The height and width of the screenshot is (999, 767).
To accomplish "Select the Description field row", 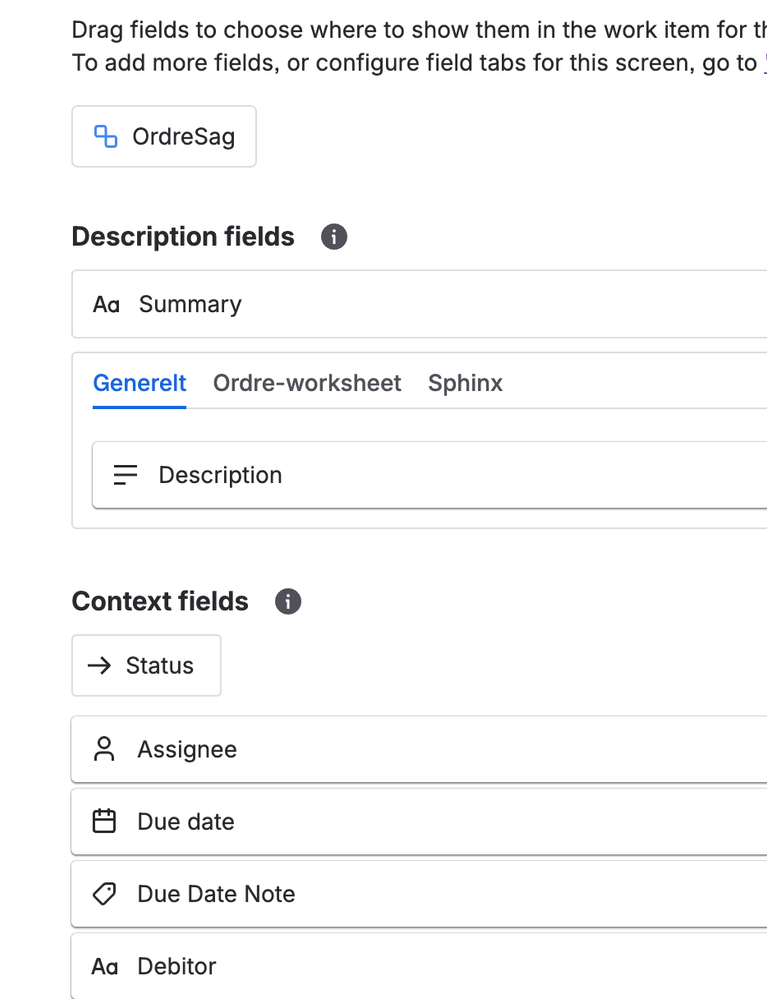I will pyautogui.click(x=430, y=475).
